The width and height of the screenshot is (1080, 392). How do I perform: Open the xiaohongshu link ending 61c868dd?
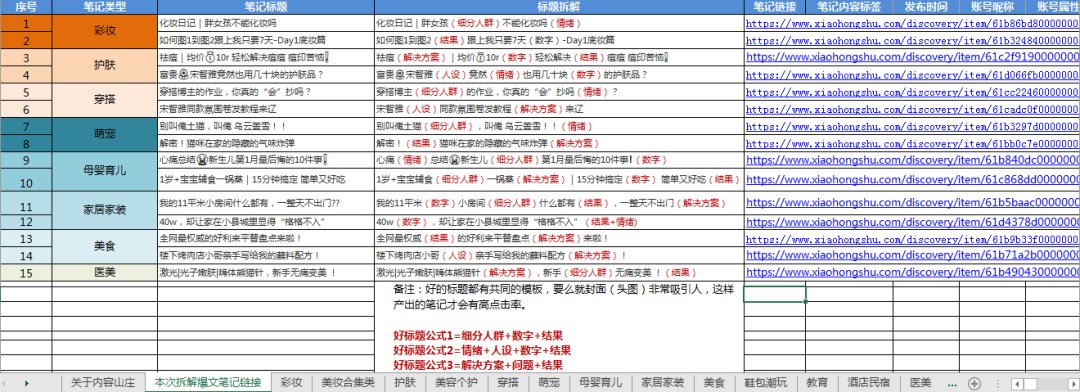click(x=912, y=180)
